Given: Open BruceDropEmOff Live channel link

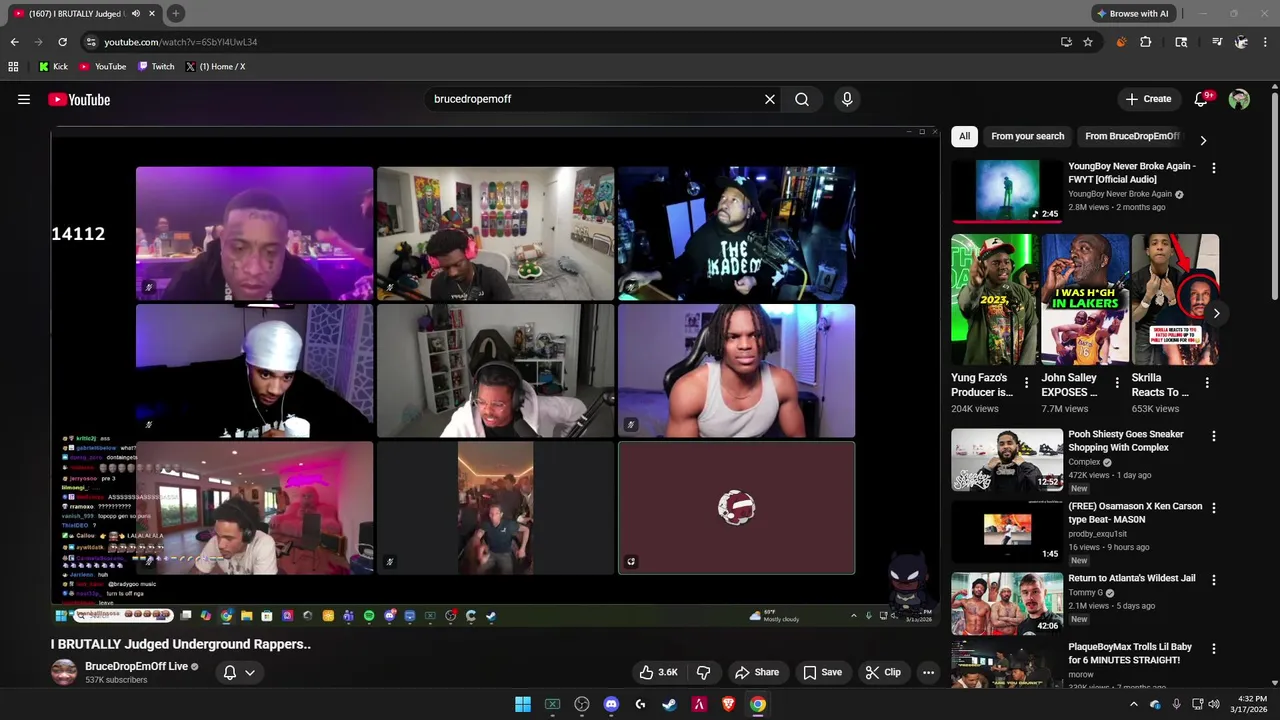Looking at the screenshot, I should click(136, 666).
